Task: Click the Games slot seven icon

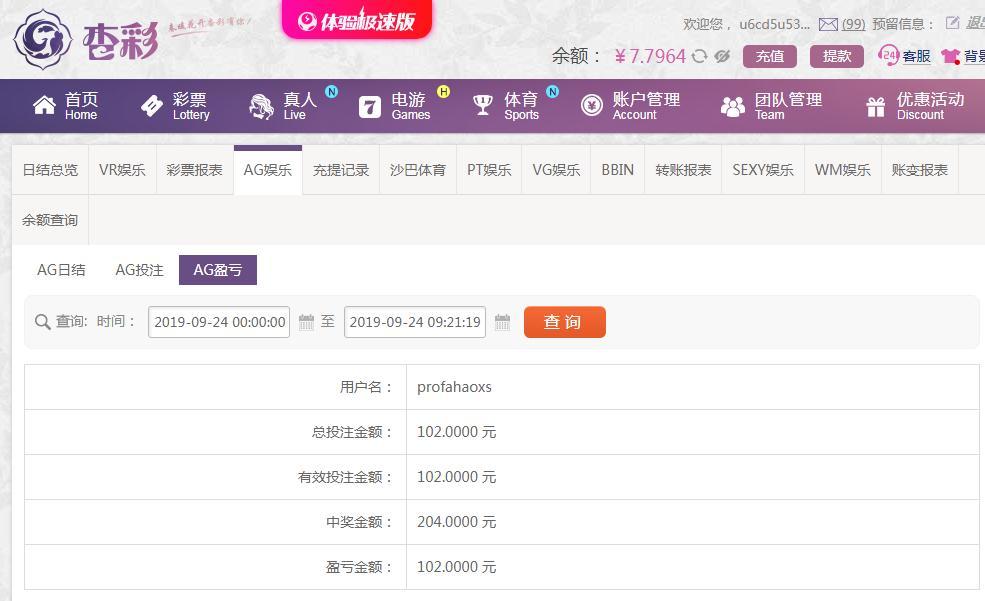Action: (x=370, y=107)
